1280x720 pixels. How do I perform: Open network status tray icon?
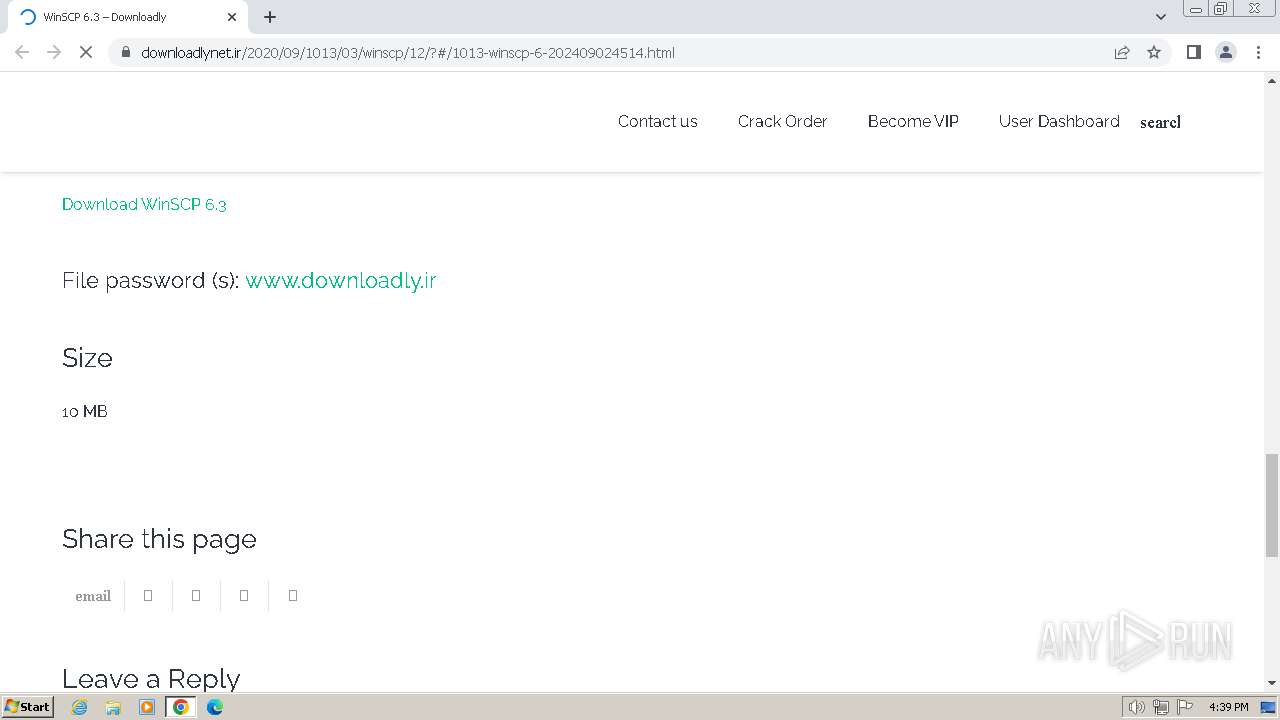pyautogui.click(x=1161, y=707)
